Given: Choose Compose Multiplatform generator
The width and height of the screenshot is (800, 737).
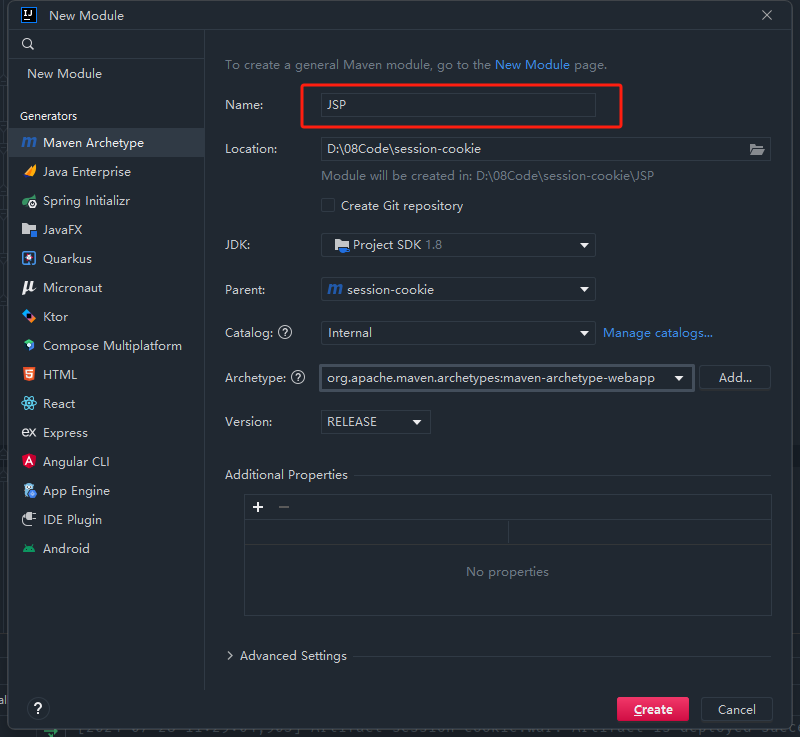Looking at the screenshot, I should (106, 346).
